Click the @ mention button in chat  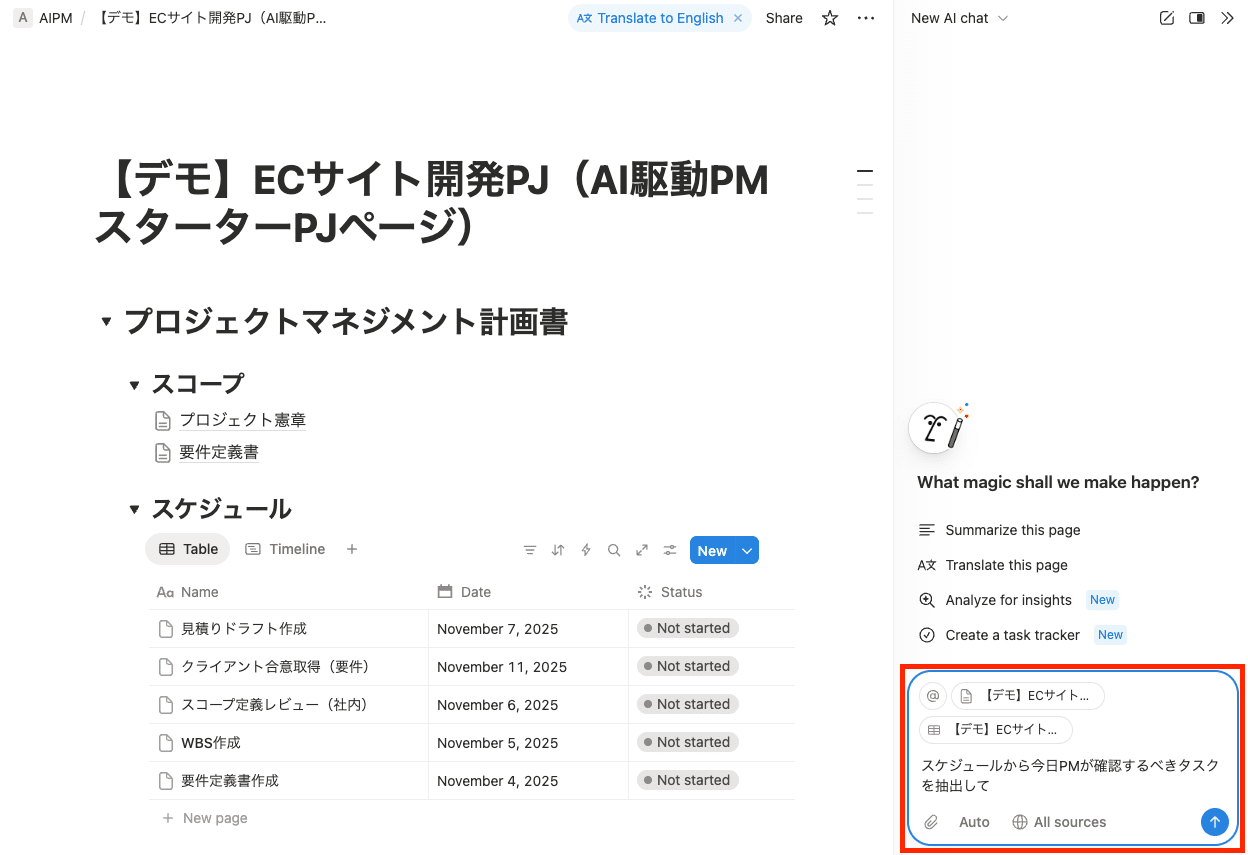point(933,696)
